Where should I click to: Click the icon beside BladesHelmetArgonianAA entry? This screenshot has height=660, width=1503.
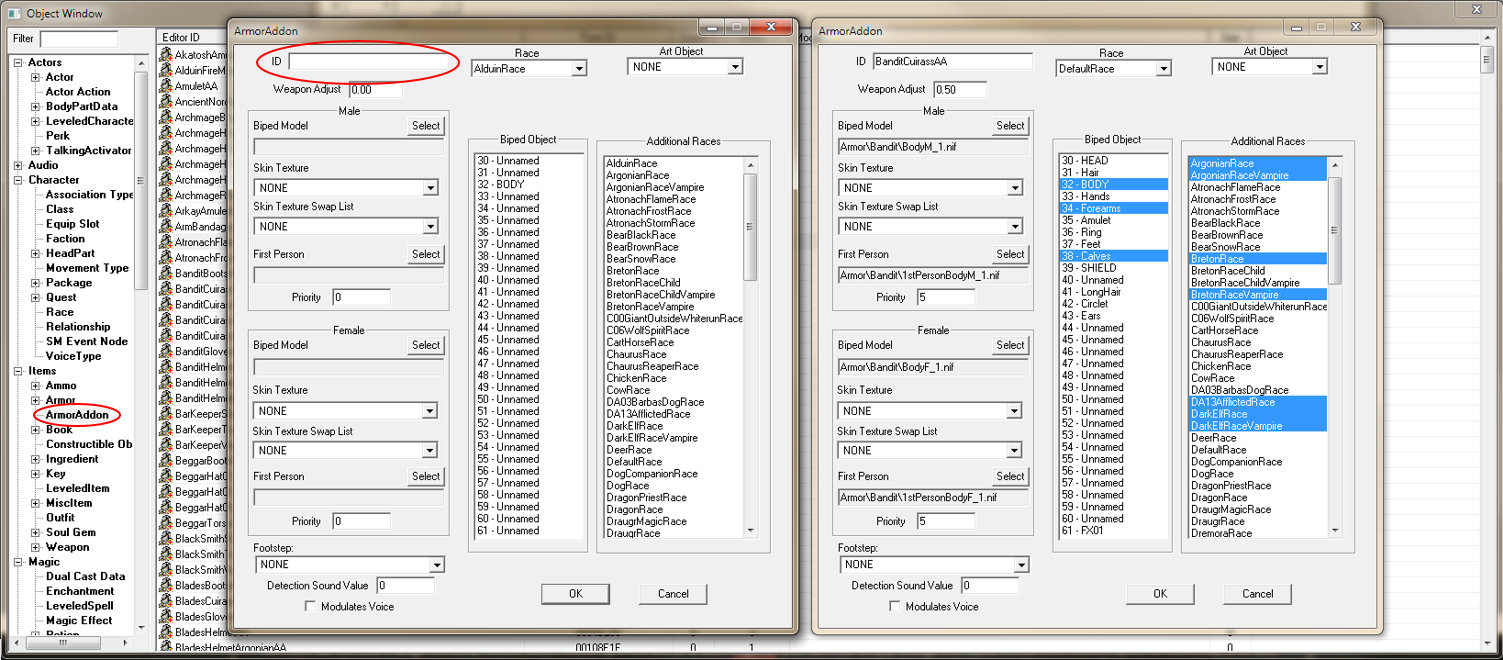tap(167, 647)
